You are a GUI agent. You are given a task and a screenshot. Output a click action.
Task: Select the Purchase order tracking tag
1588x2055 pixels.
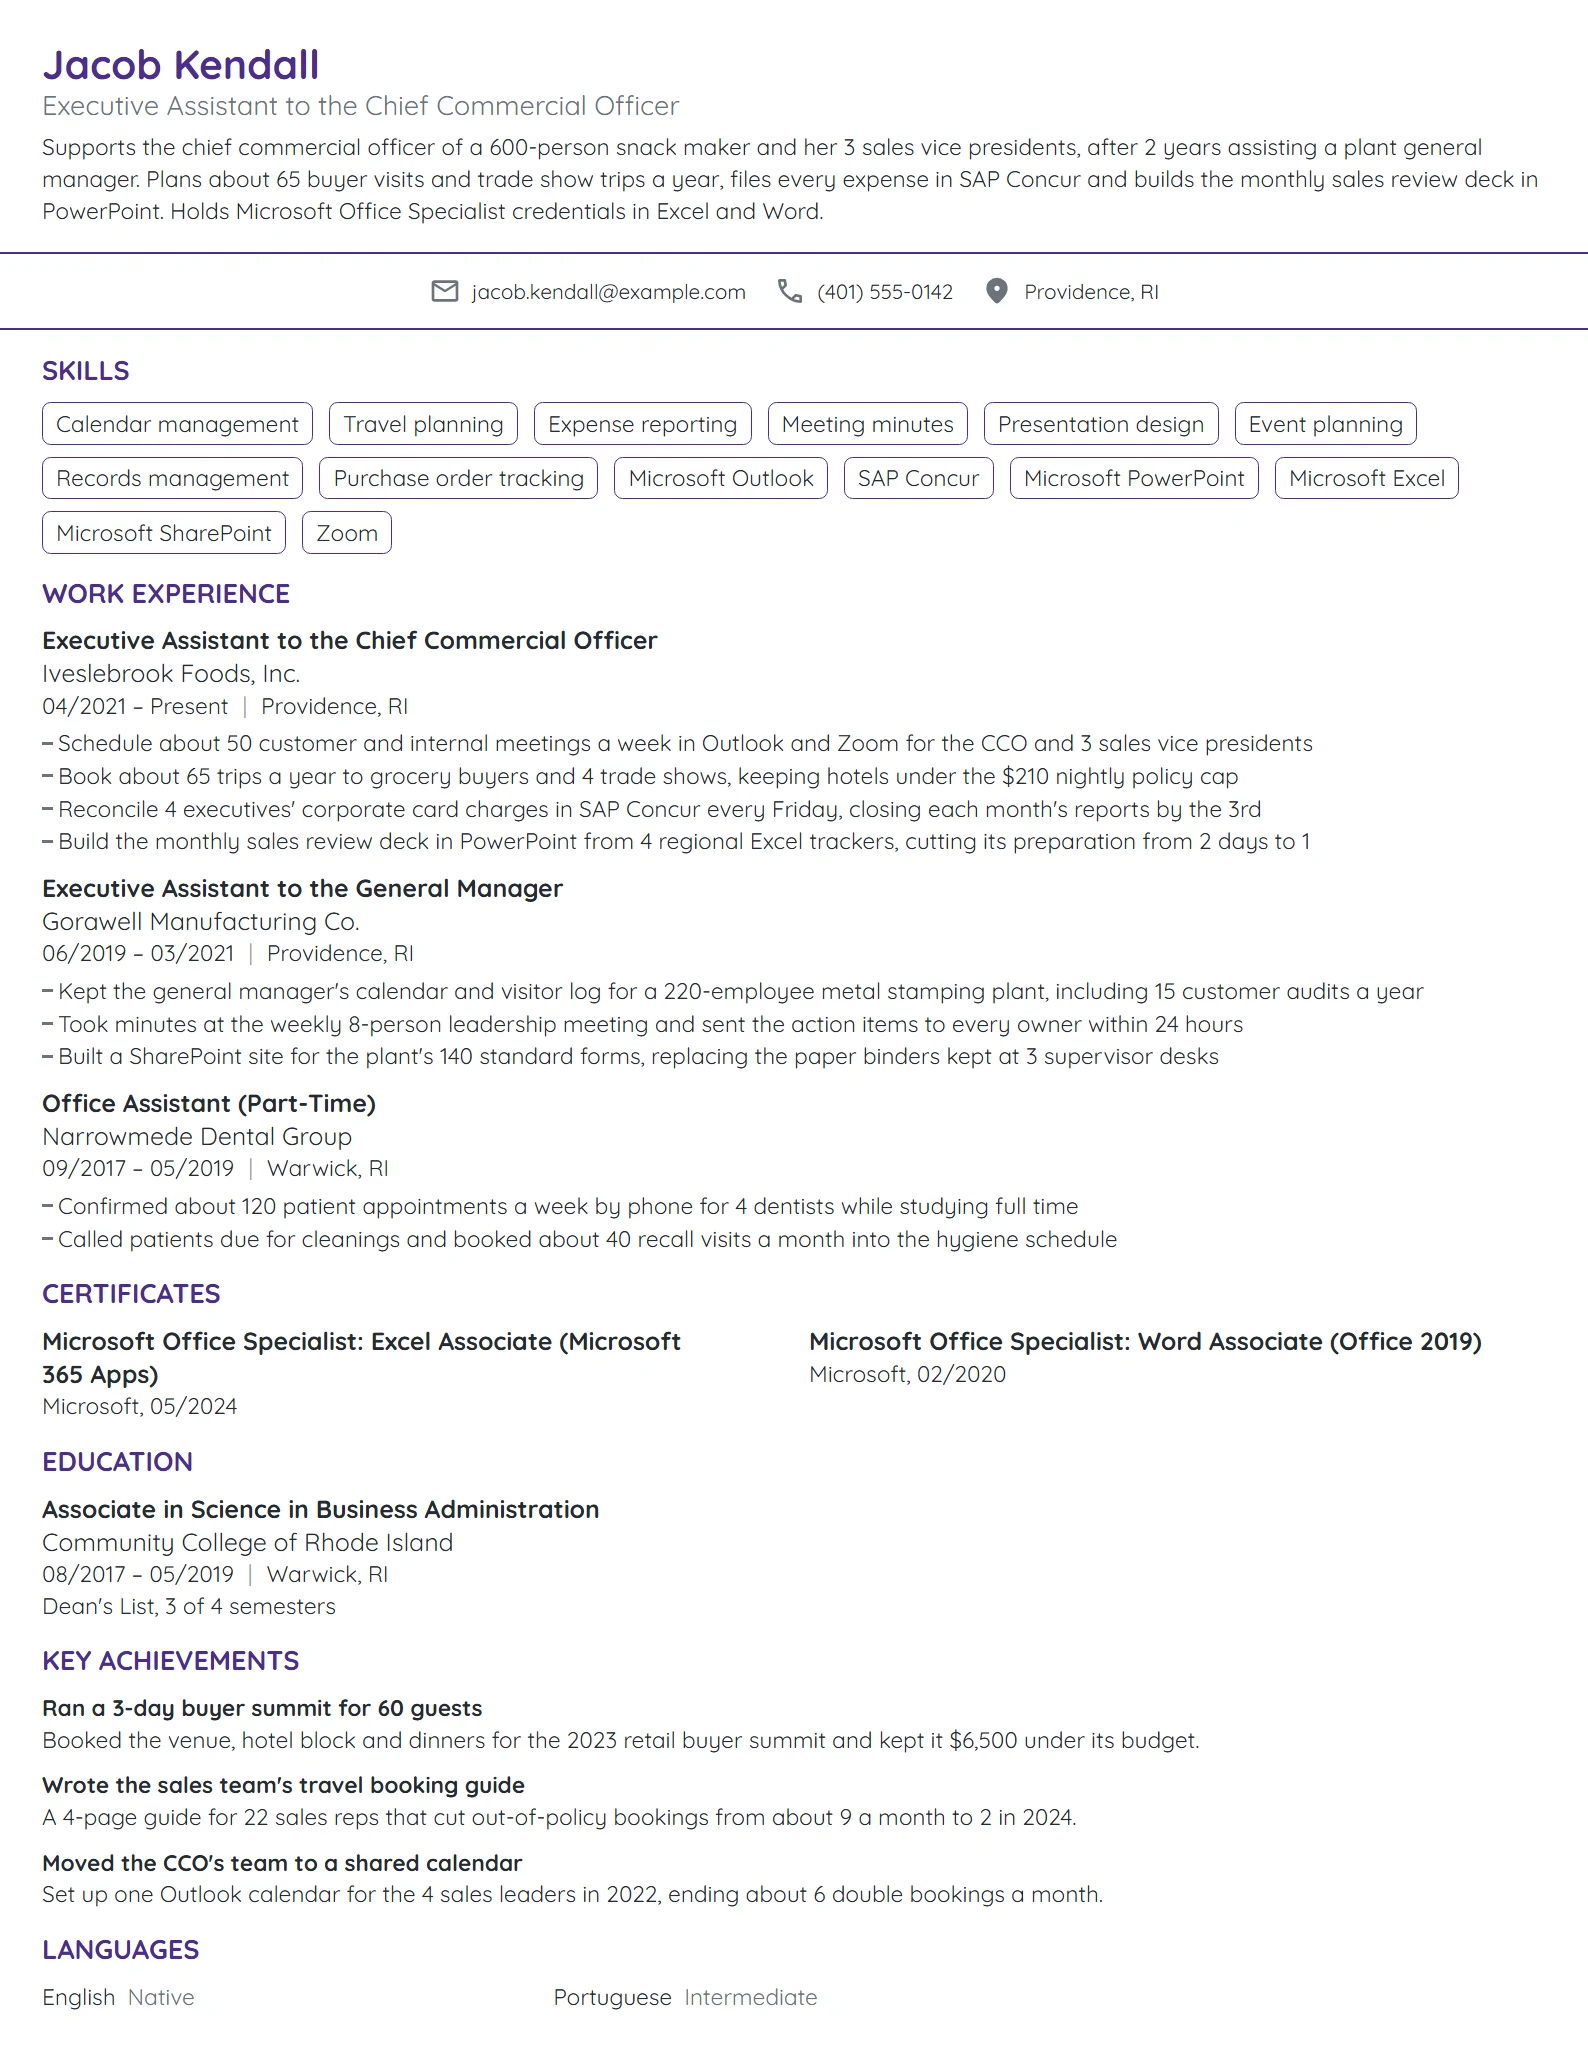tap(458, 478)
